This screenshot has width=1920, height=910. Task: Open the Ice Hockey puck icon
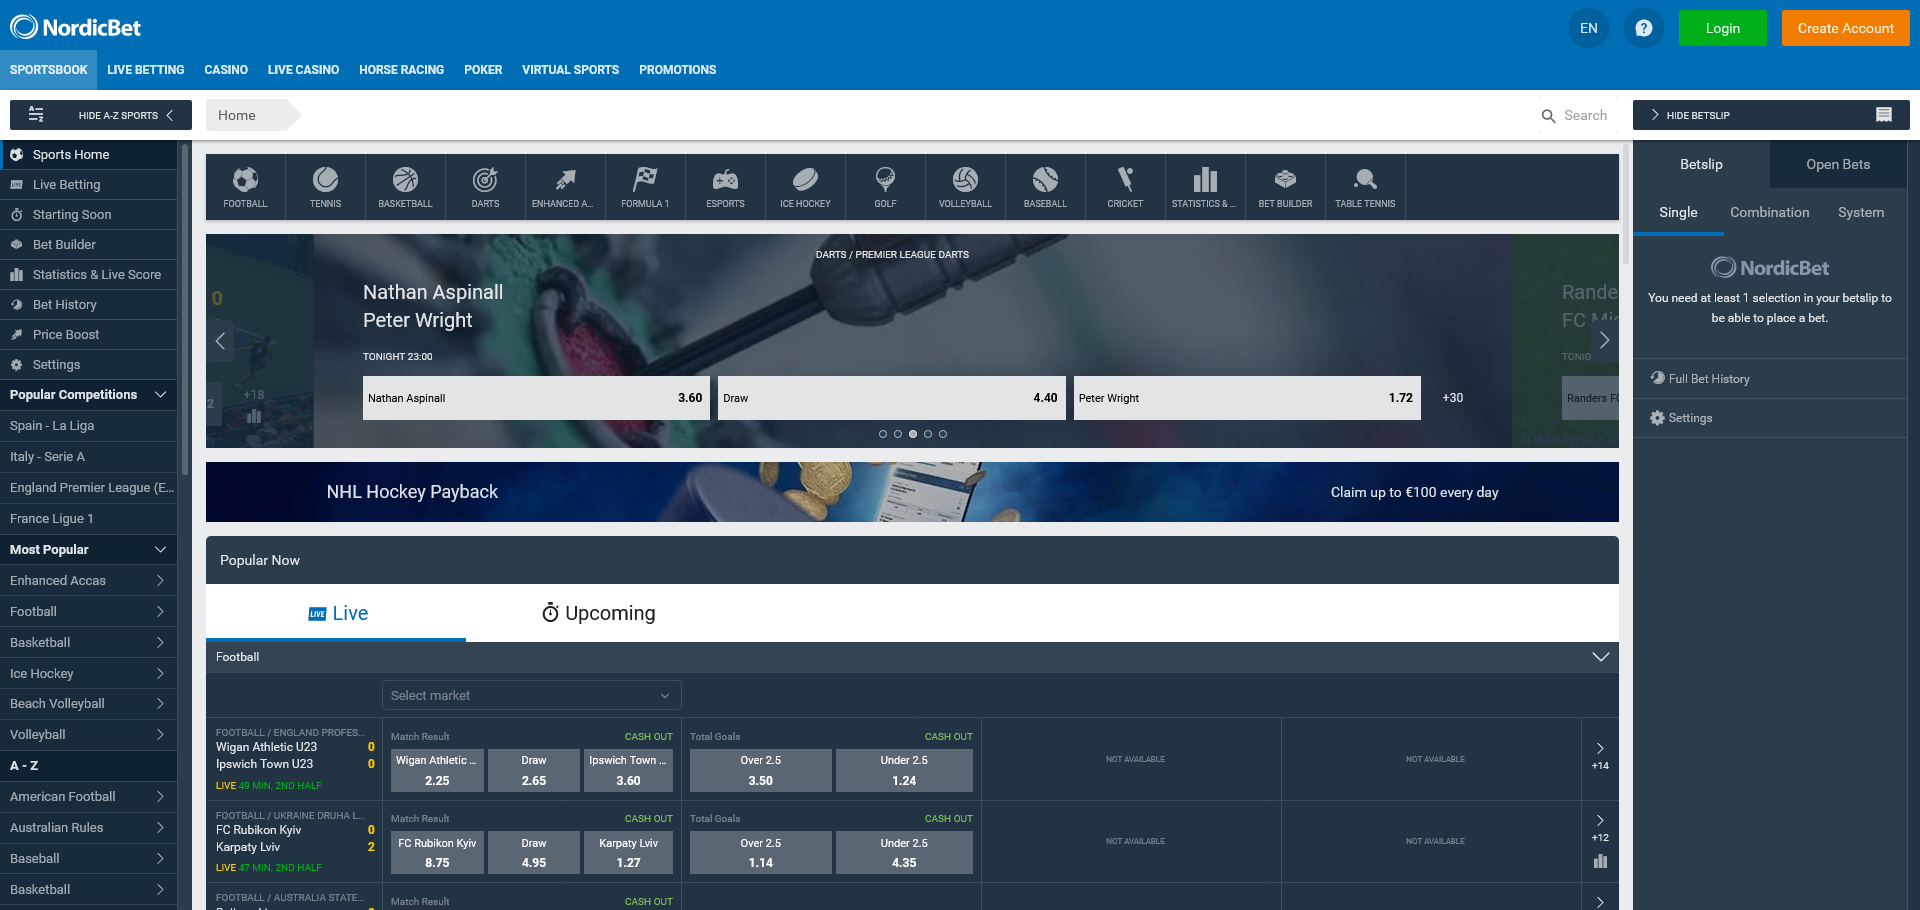[805, 187]
